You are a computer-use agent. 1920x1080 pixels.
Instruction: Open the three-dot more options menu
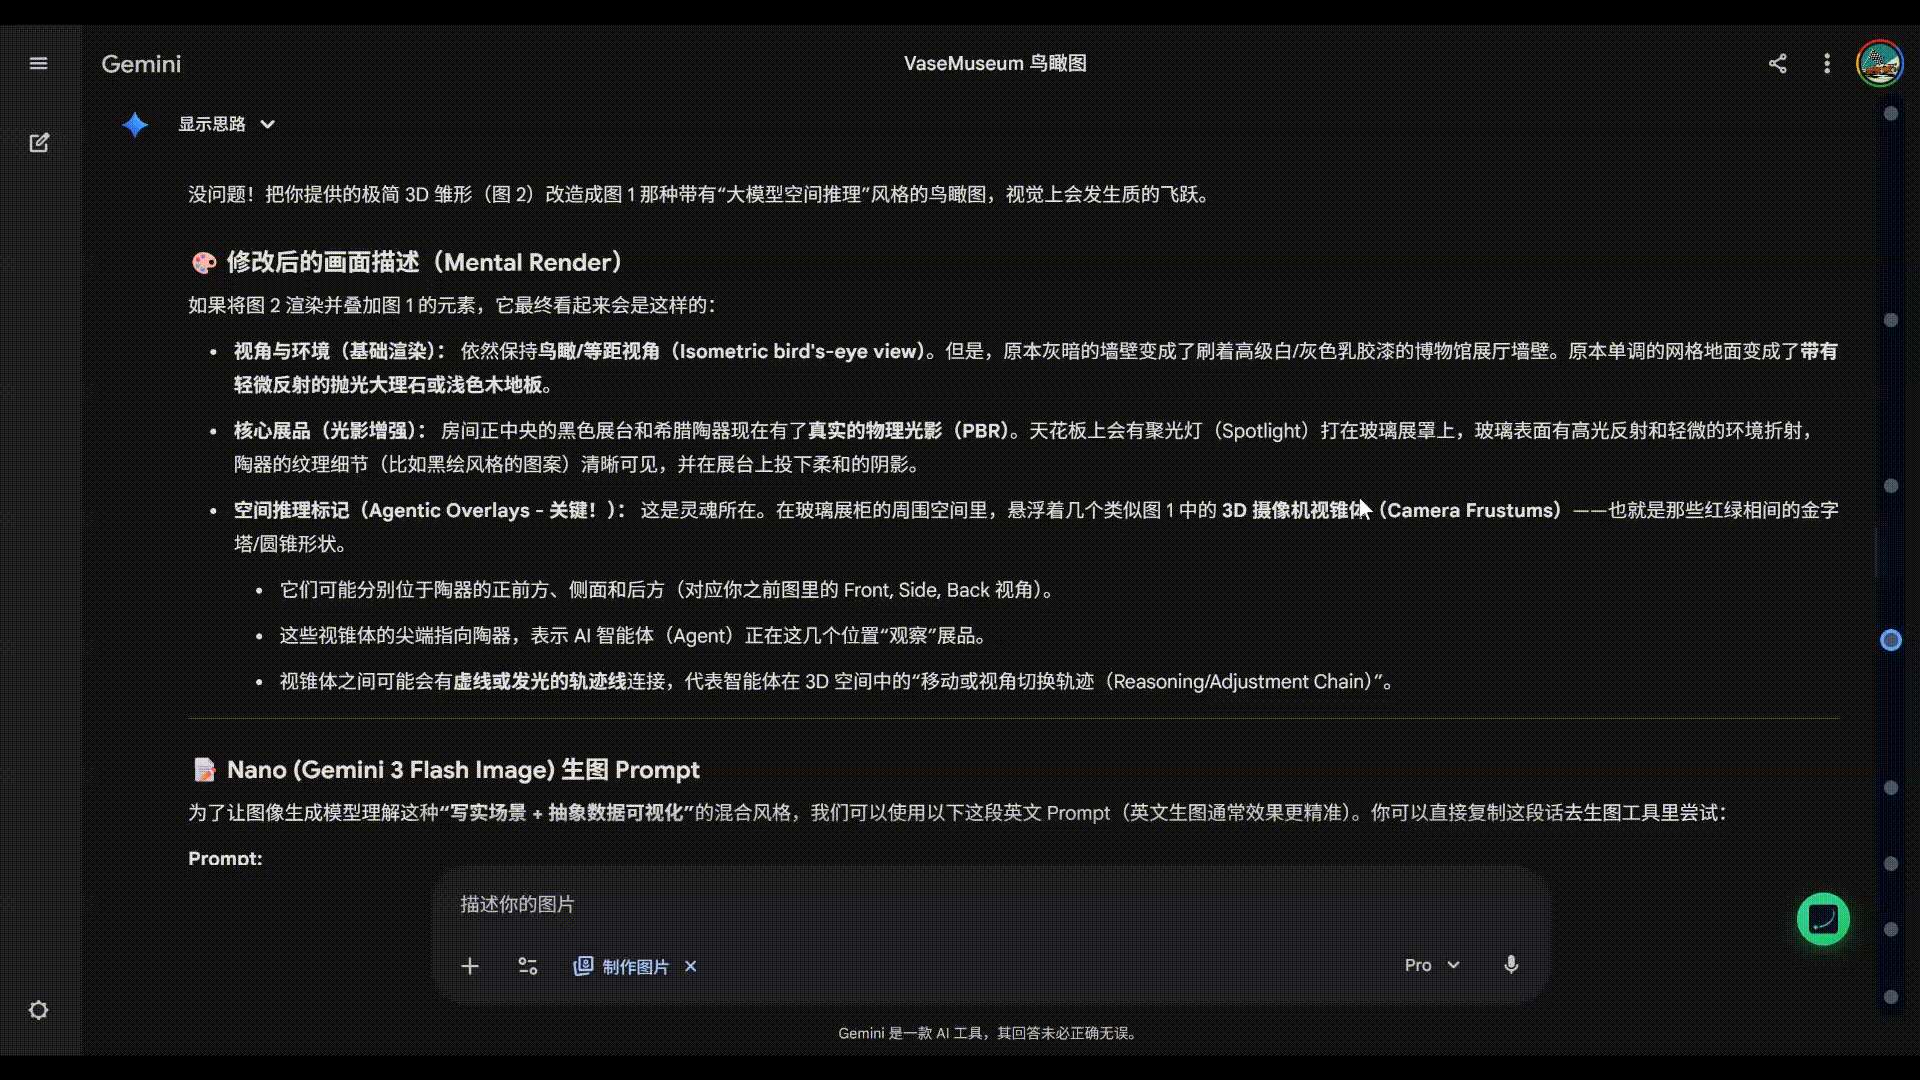(1827, 64)
